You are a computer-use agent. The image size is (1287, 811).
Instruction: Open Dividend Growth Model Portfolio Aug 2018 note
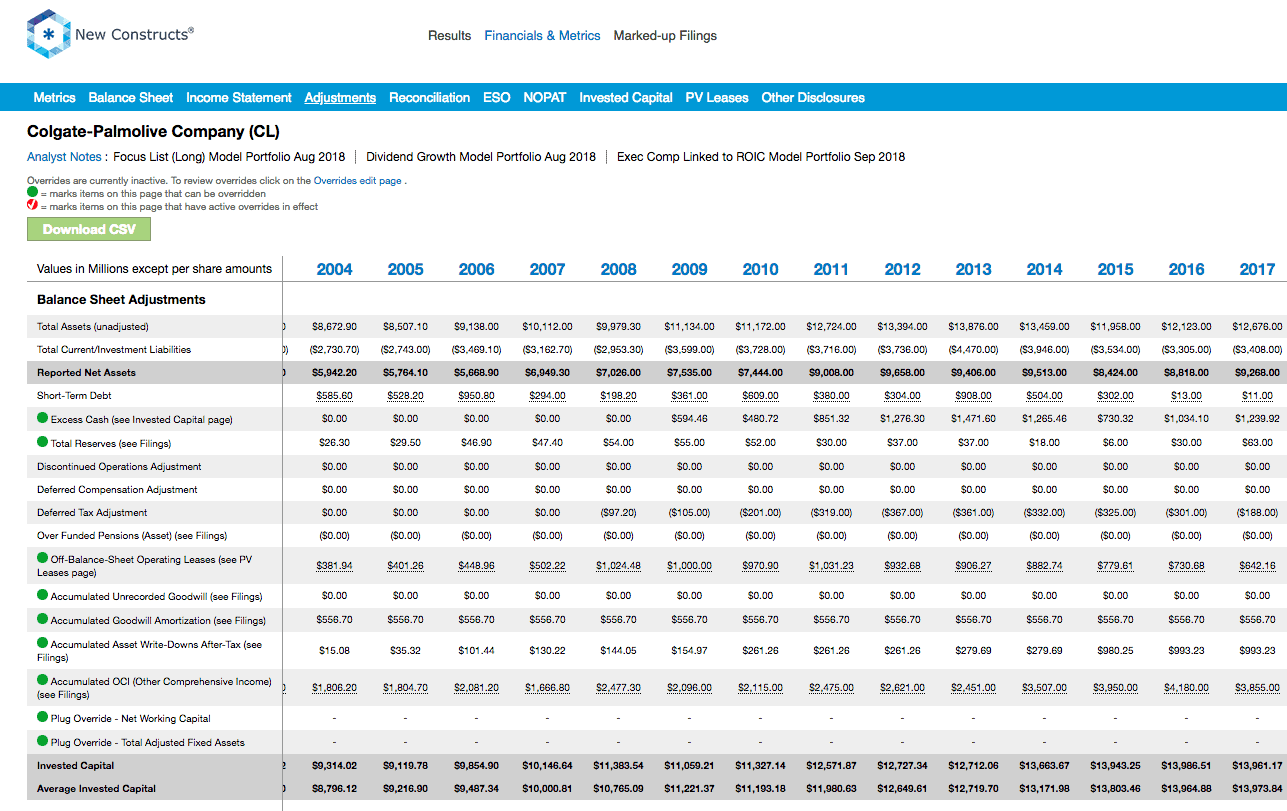coord(481,156)
